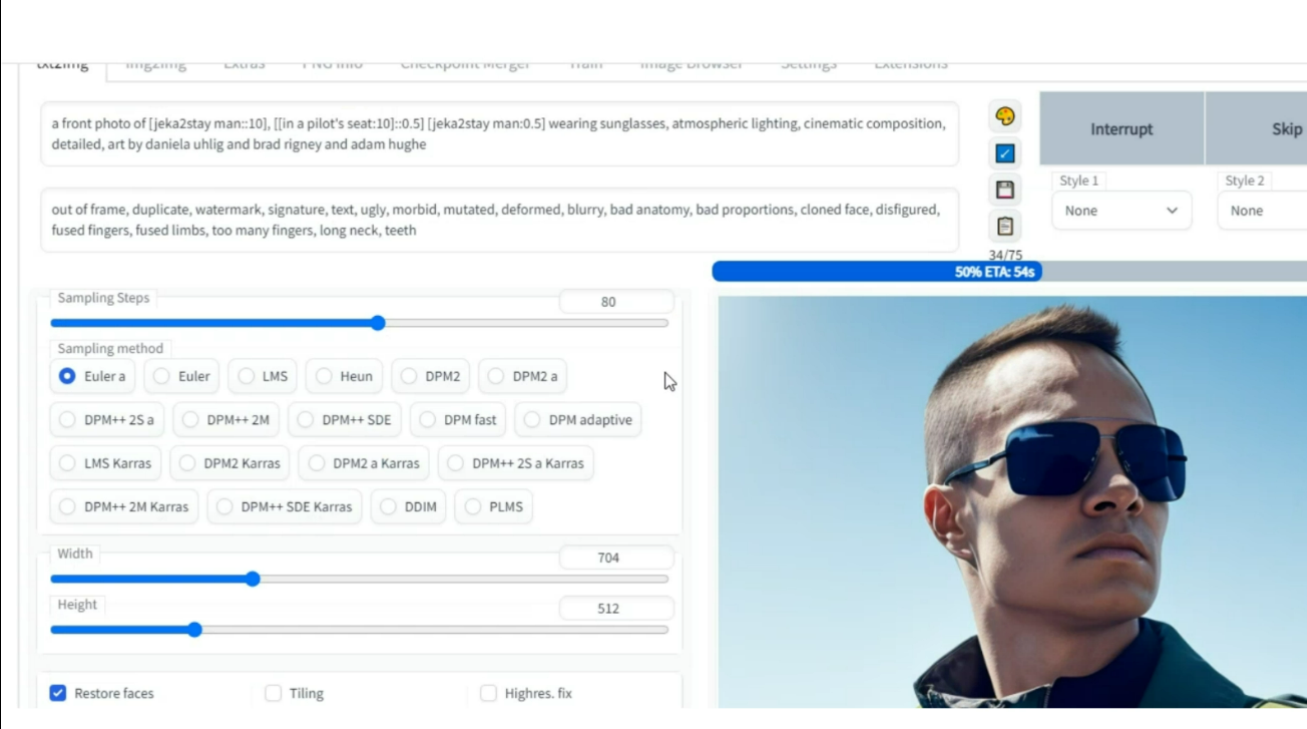
Task: Select the Heun sampling method
Action: [344, 376]
